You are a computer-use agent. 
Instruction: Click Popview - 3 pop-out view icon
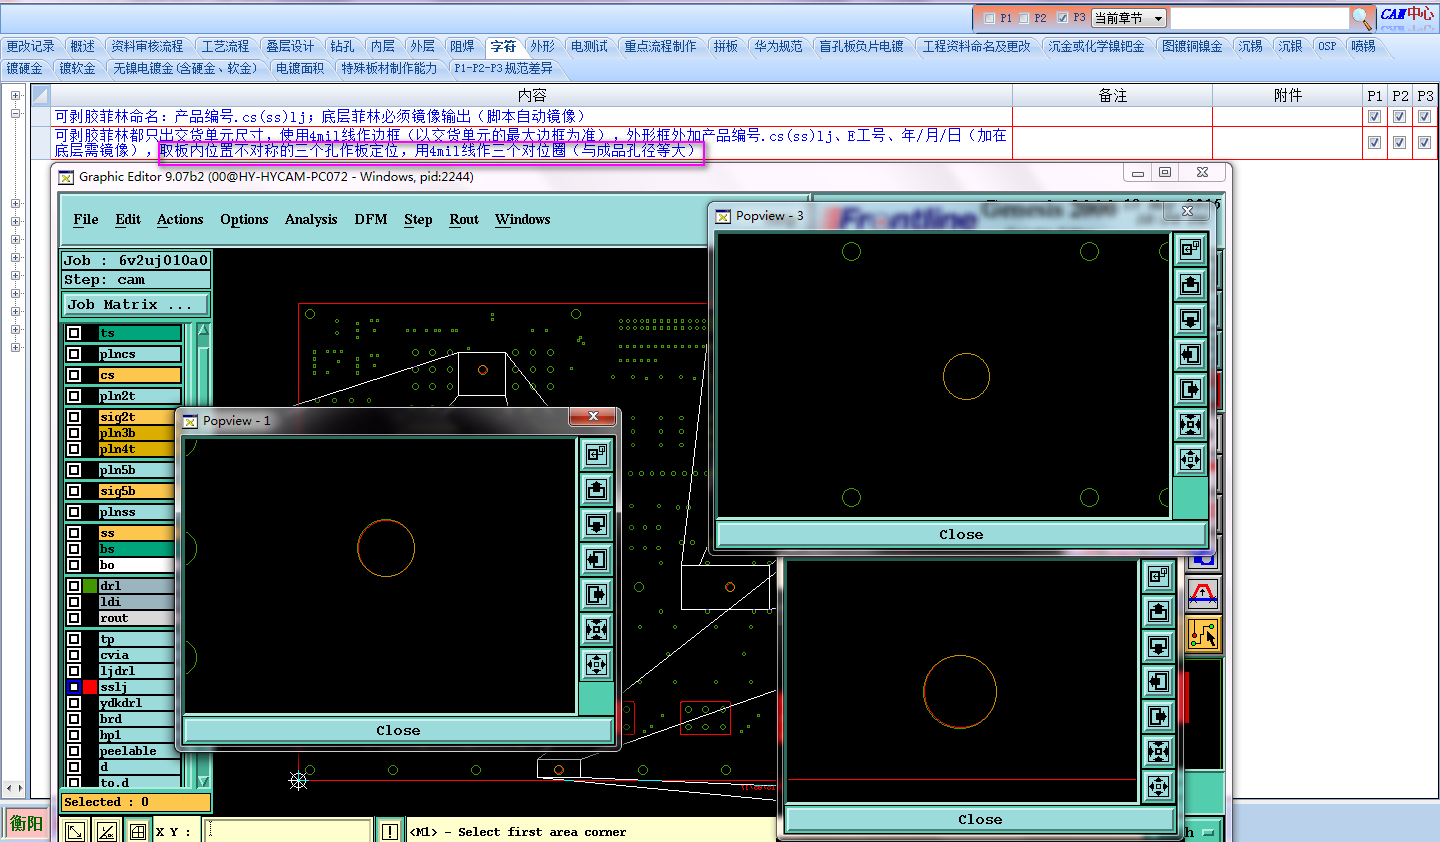1190,250
